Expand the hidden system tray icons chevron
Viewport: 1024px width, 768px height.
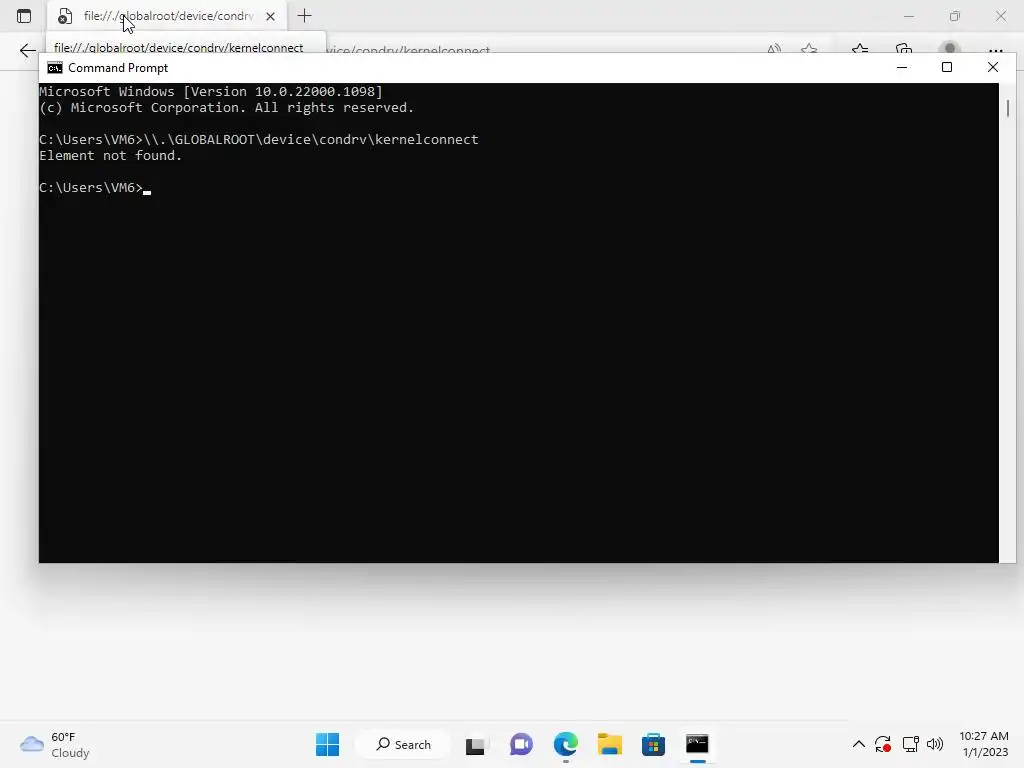point(859,744)
